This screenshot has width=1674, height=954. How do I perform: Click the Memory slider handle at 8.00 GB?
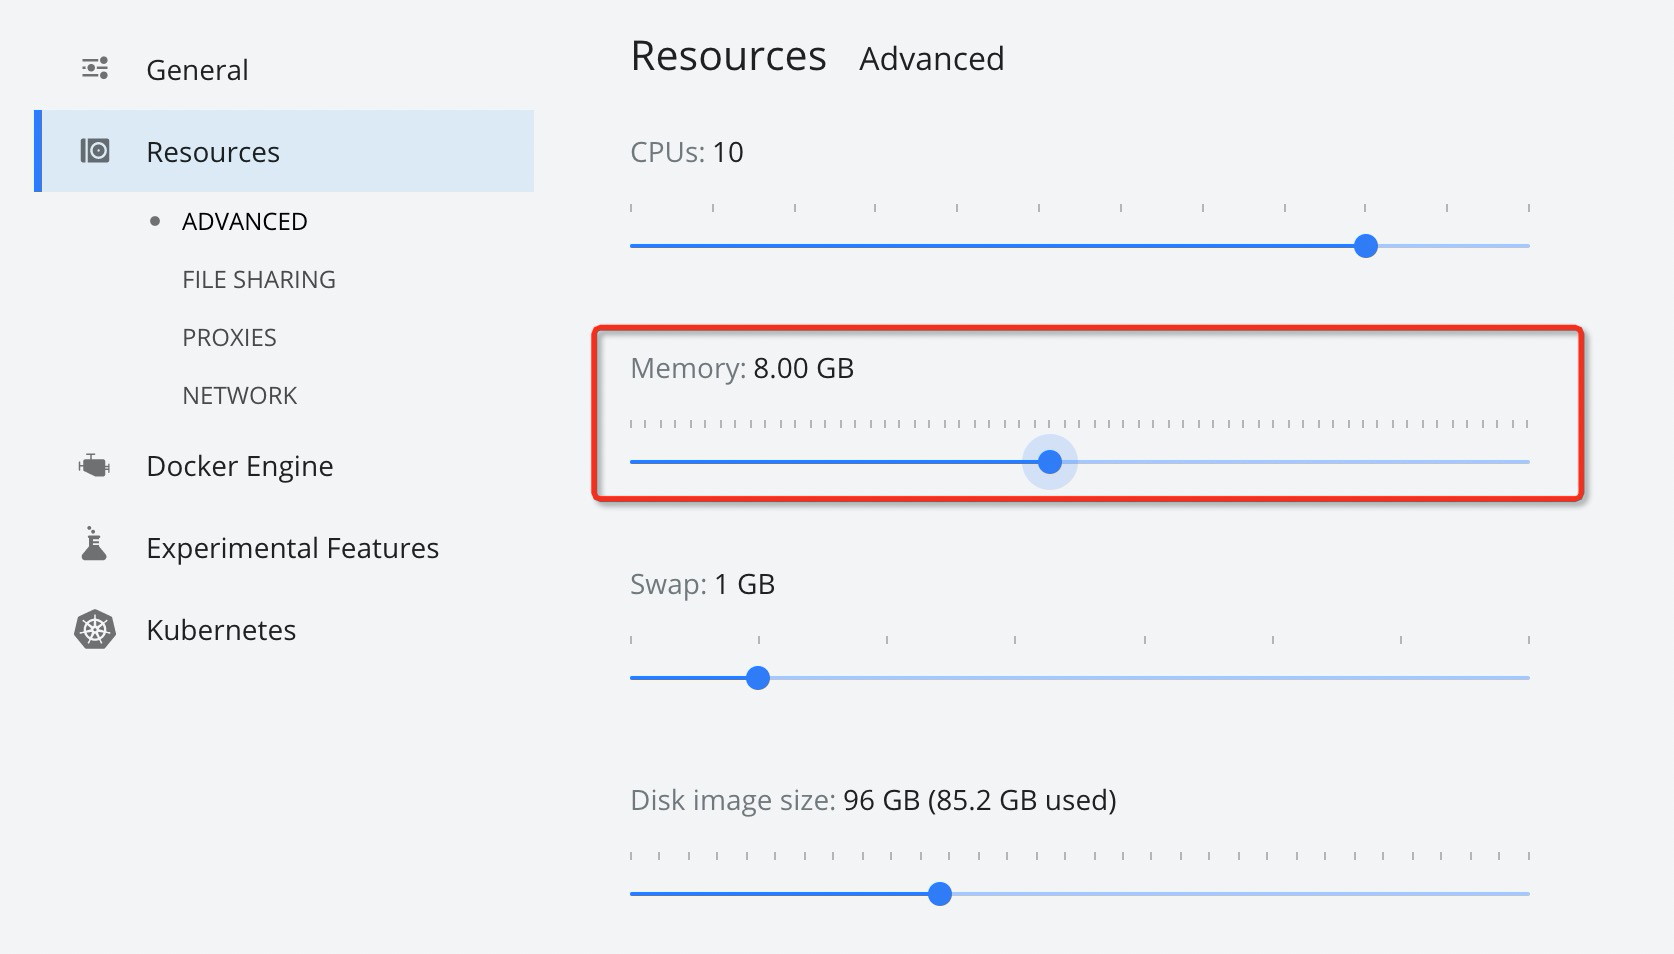1049,462
